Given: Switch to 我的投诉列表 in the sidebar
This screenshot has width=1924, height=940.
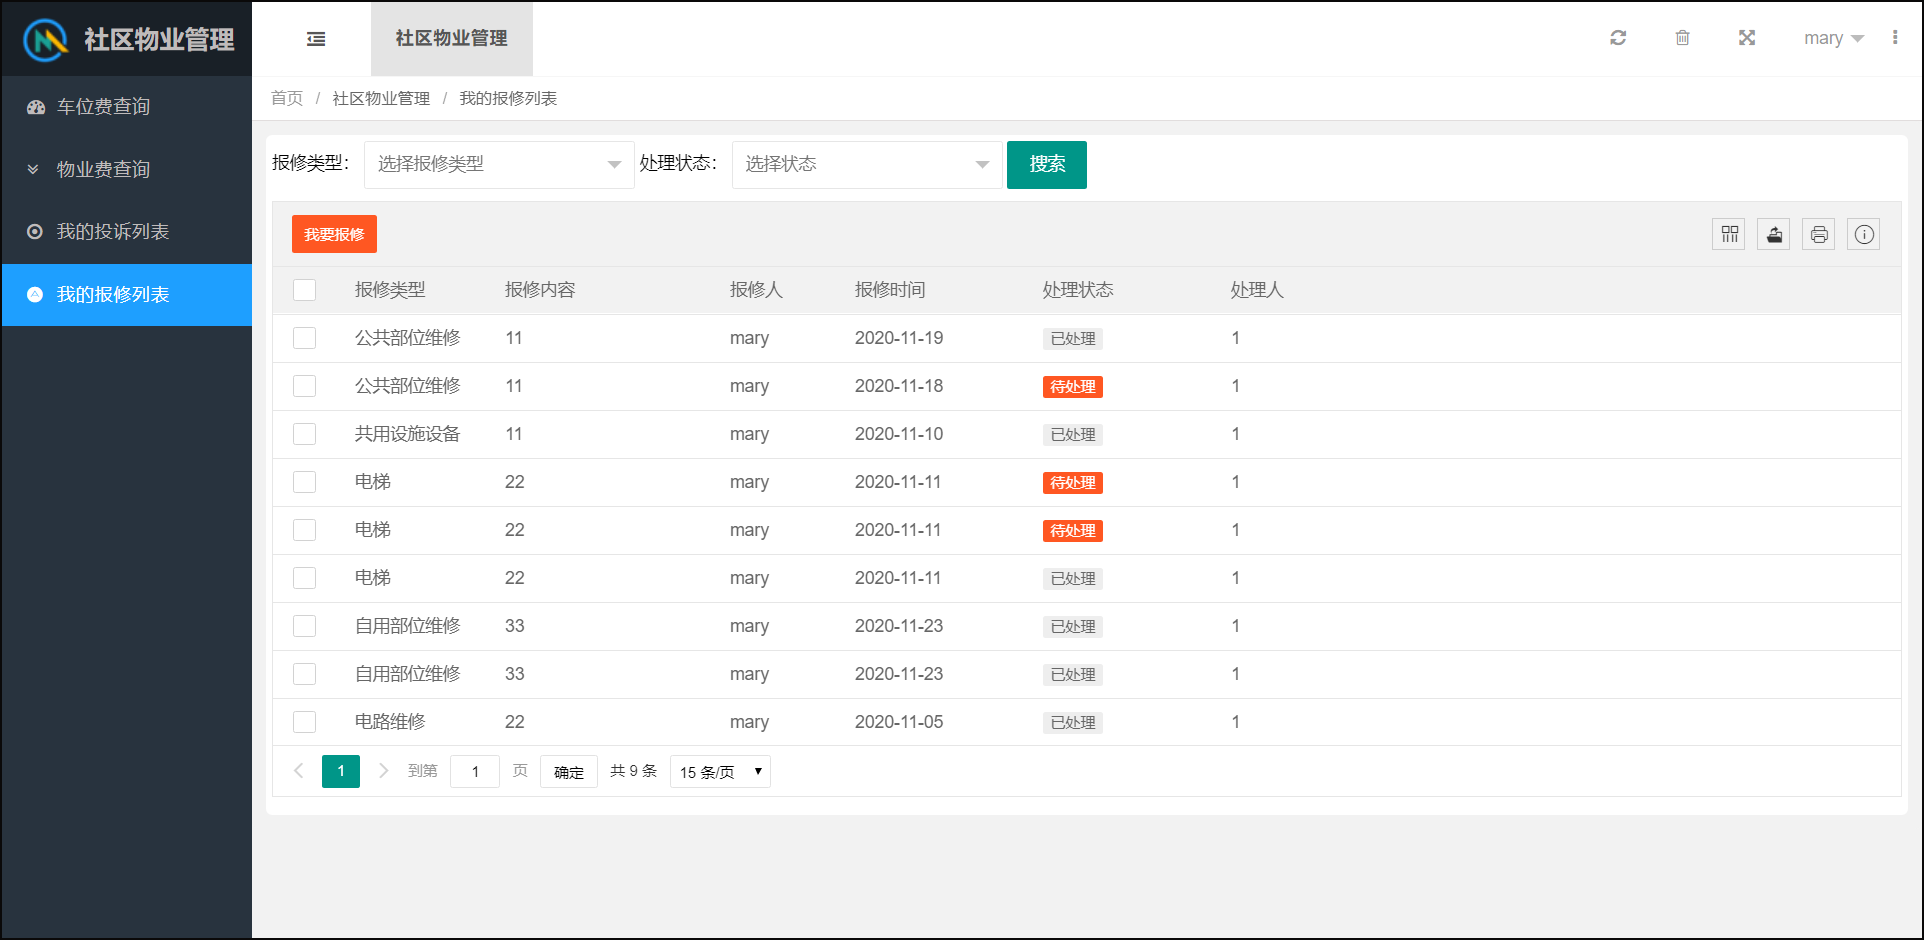Looking at the screenshot, I should 113,231.
